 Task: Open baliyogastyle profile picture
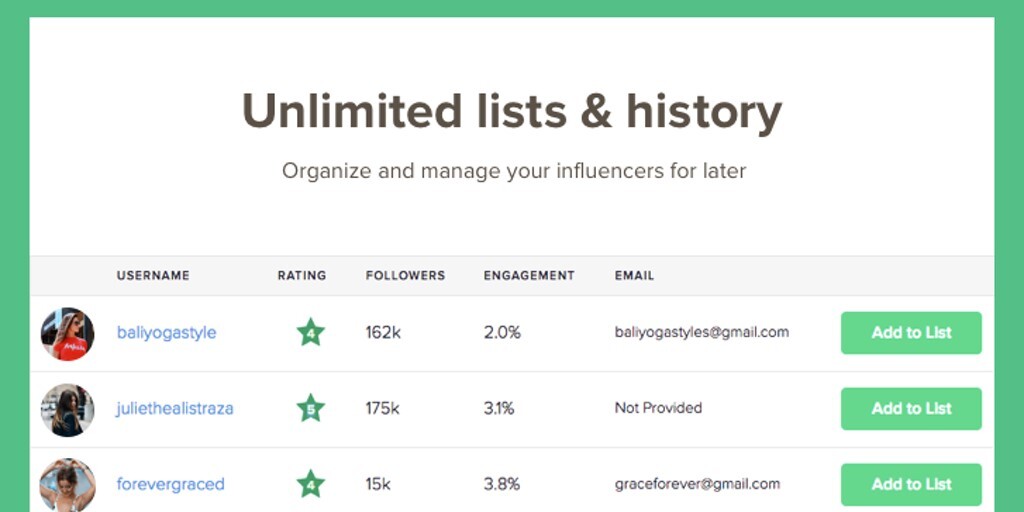tap(67, 334)
